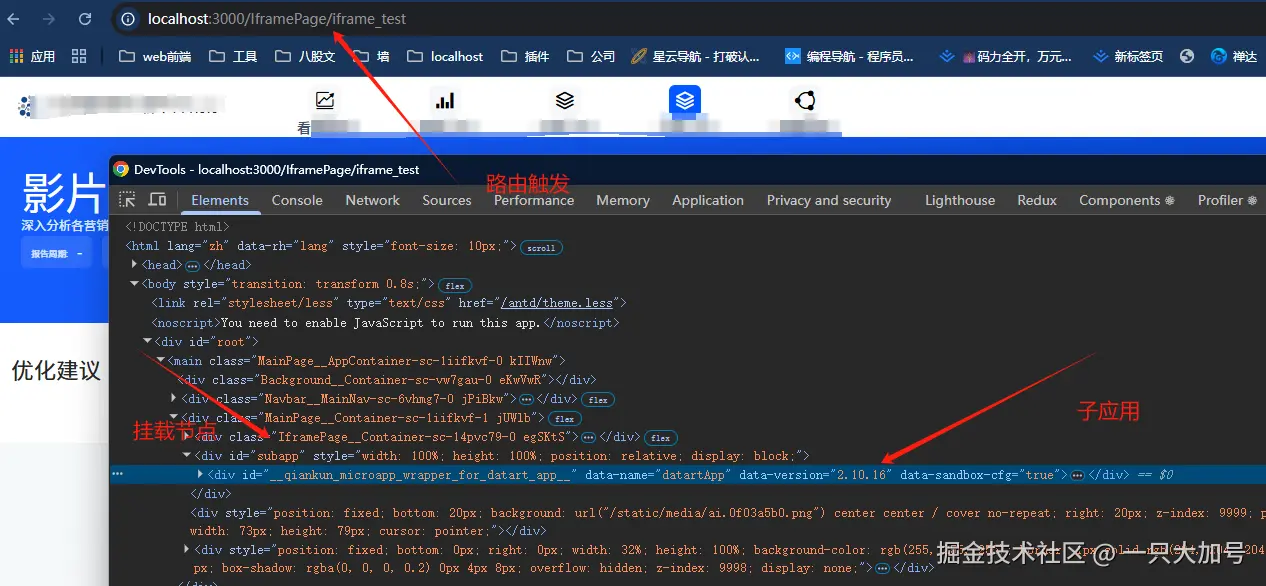1266x586 pixels.
Task: Click the flex badge on the body node
Action: (x=455, y=285)
